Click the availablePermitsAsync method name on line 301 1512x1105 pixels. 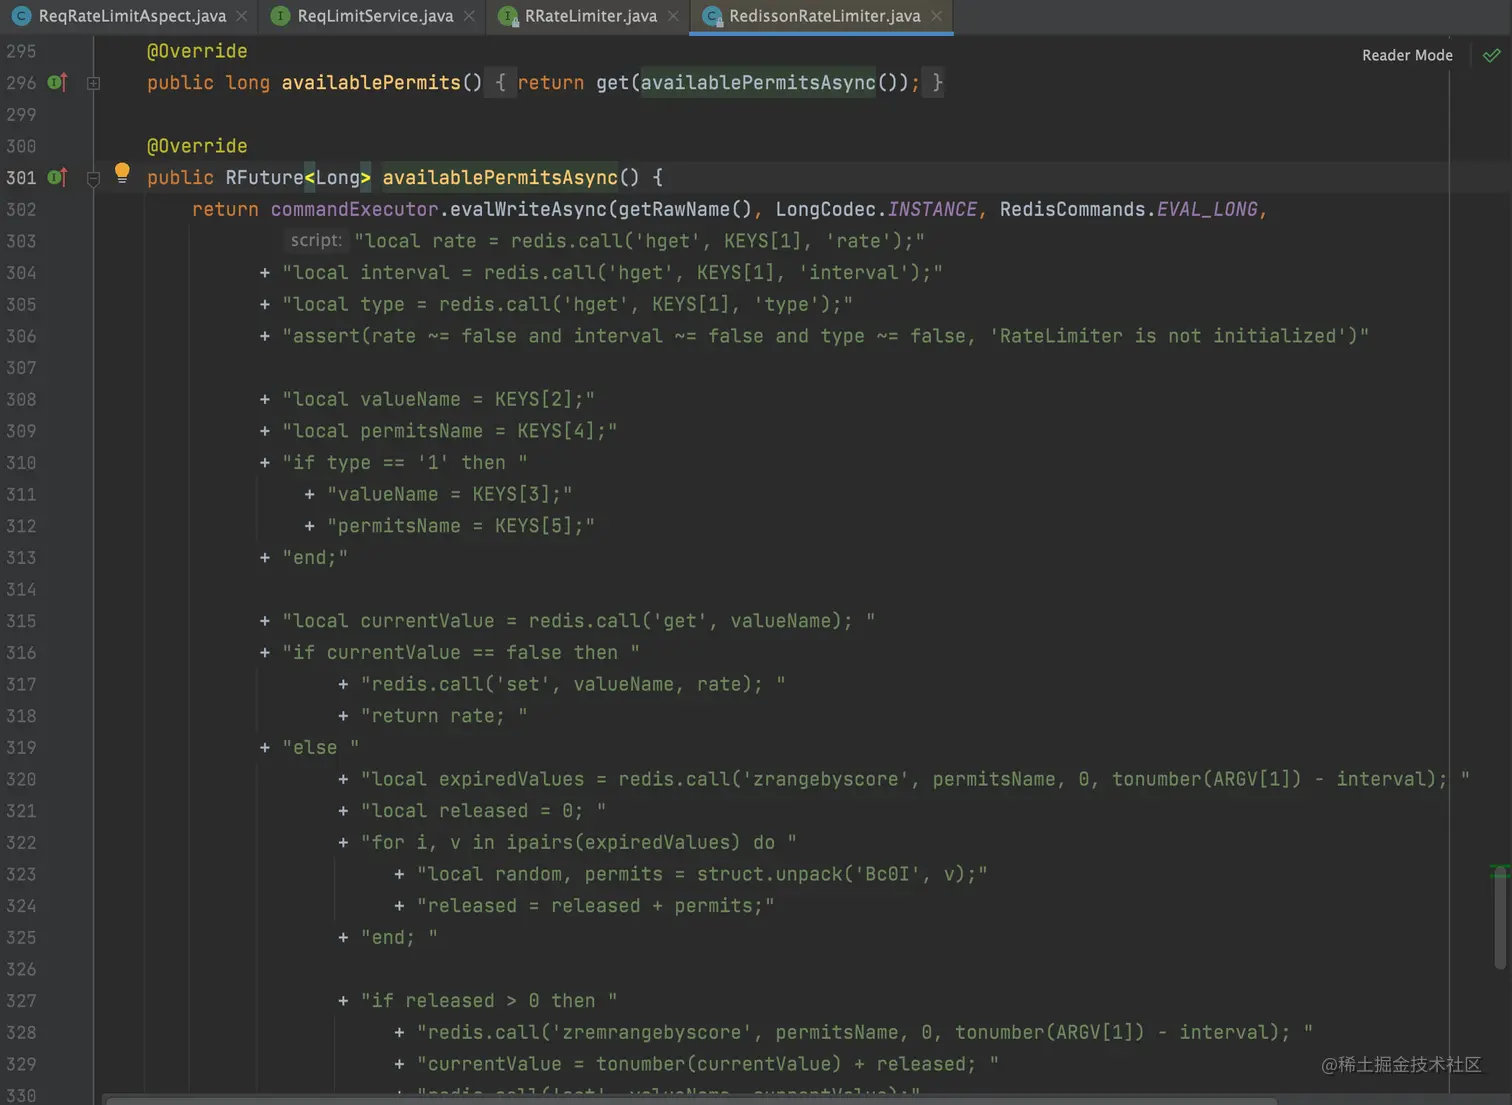point(500,178)
